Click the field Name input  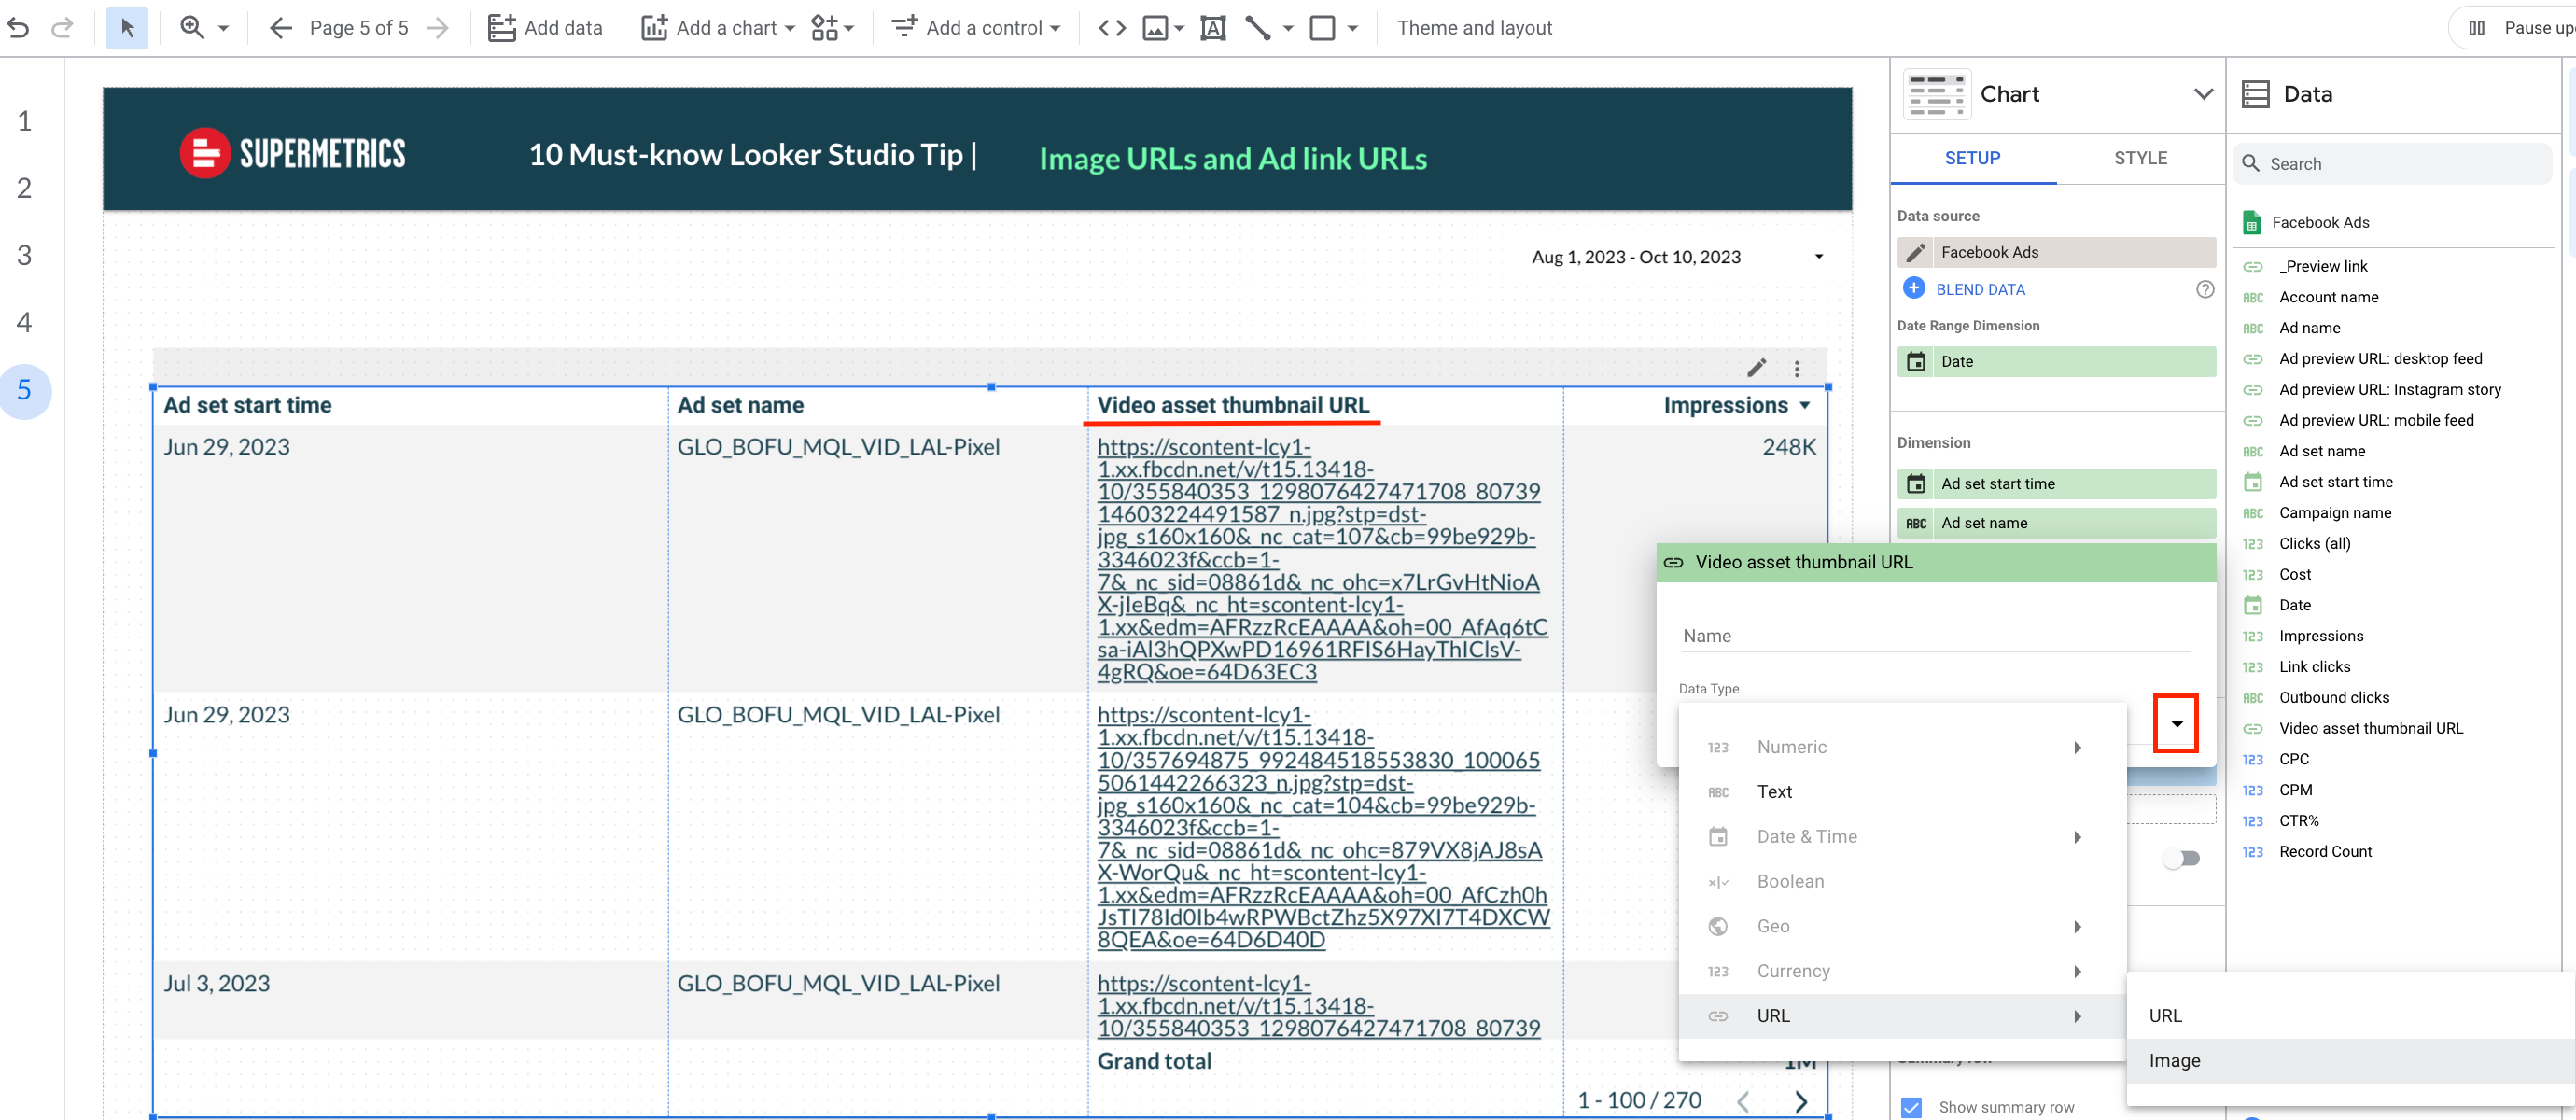coord(1935,636)
